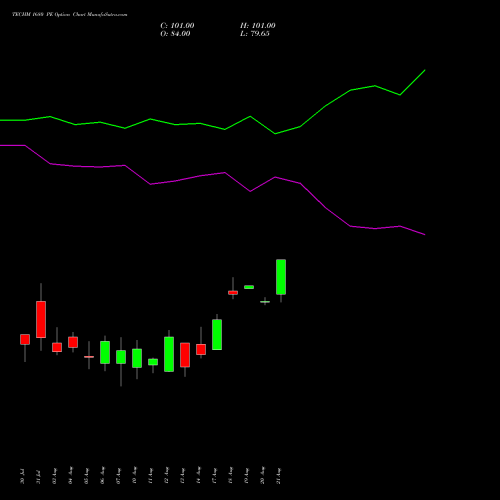500x500 pixels.
Task: Click the red candle for 03 Aug
Action: [x=57, y=347]
